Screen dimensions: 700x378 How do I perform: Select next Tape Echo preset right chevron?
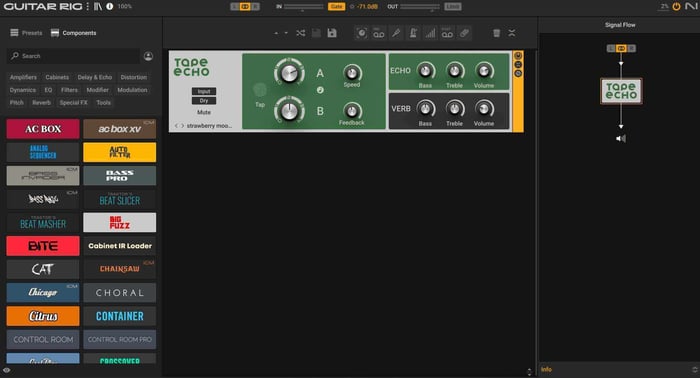click(x=182, y=126)
